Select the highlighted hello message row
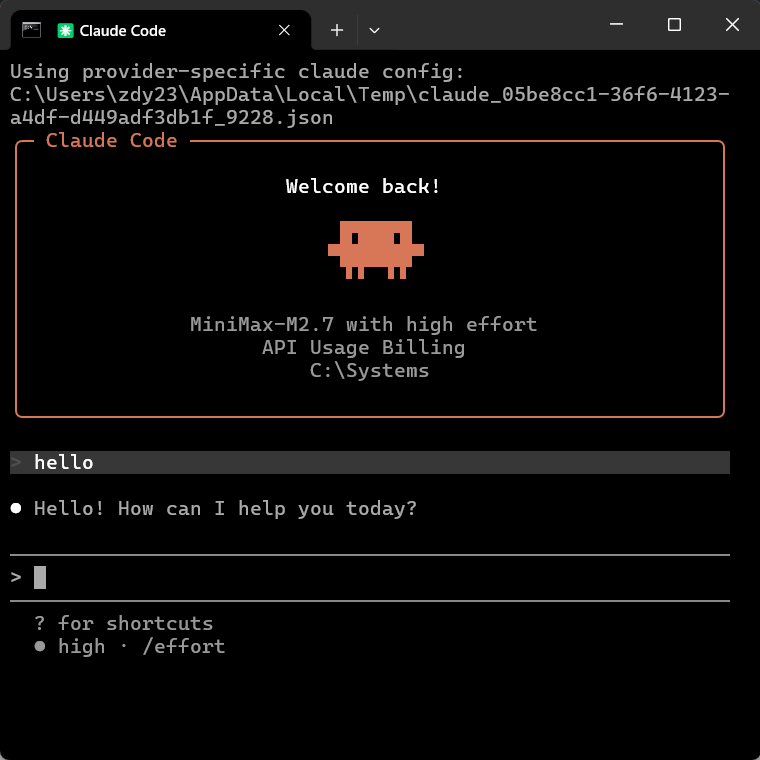 click(370, 462)
